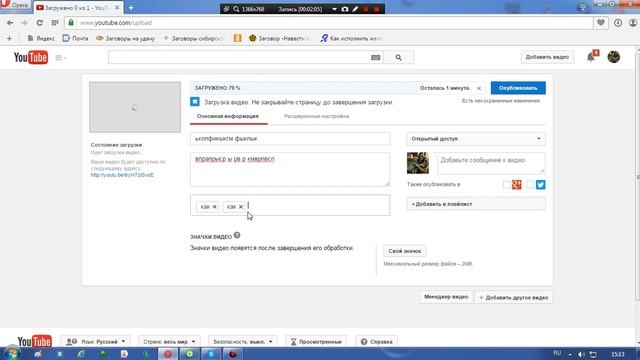Open the notifications bell
This screenshot has width=640, height=360.
(x=591, y=57)
